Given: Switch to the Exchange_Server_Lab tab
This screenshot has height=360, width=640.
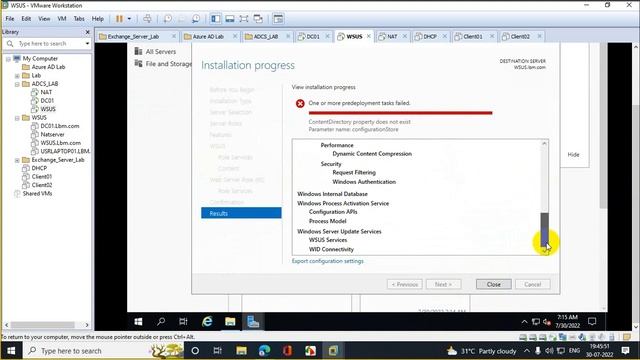Looking at the screenshot, I should [x=133, y=36].
